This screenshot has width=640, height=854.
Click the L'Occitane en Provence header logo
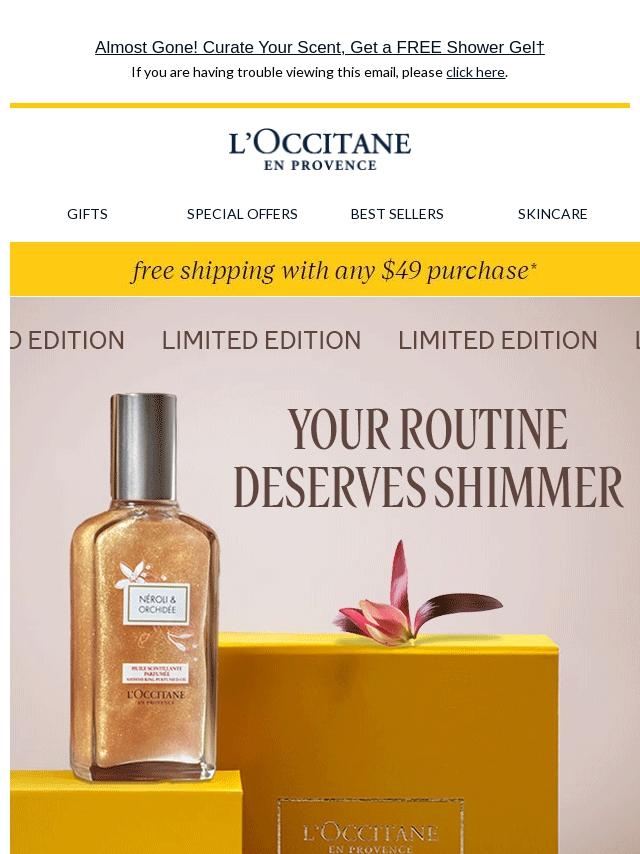click(x=320, y=151)
